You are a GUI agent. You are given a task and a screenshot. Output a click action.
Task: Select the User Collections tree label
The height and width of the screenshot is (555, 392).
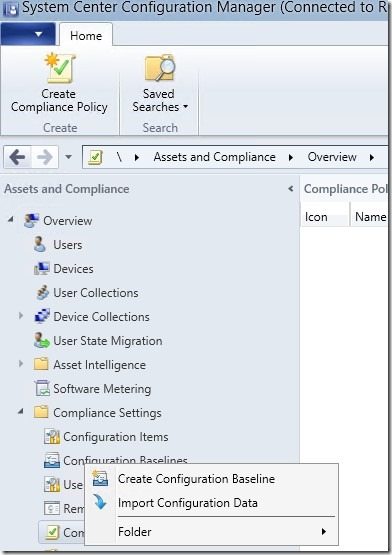(x=96, y=293)
